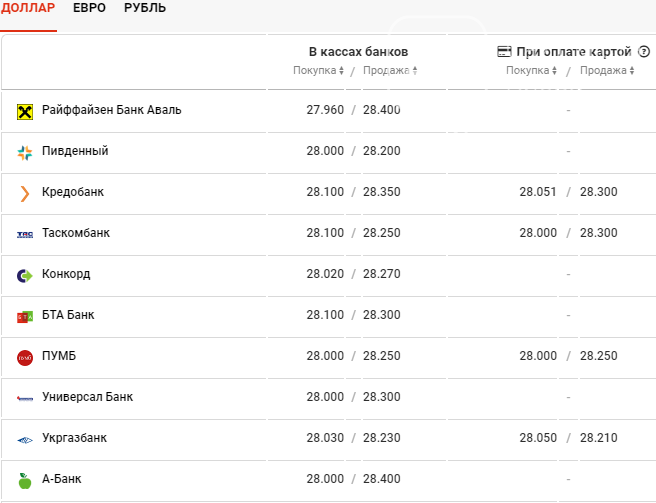The image size is (656, 503).
Task: Sort bank cash desk Покупка column
Action: click(x=318, y=70)
